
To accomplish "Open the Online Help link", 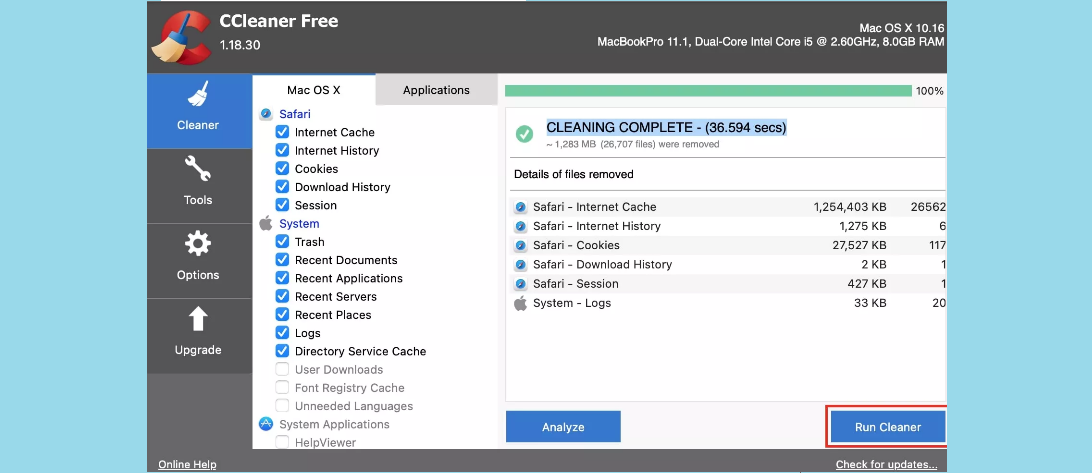I will [x=187, y=465].
